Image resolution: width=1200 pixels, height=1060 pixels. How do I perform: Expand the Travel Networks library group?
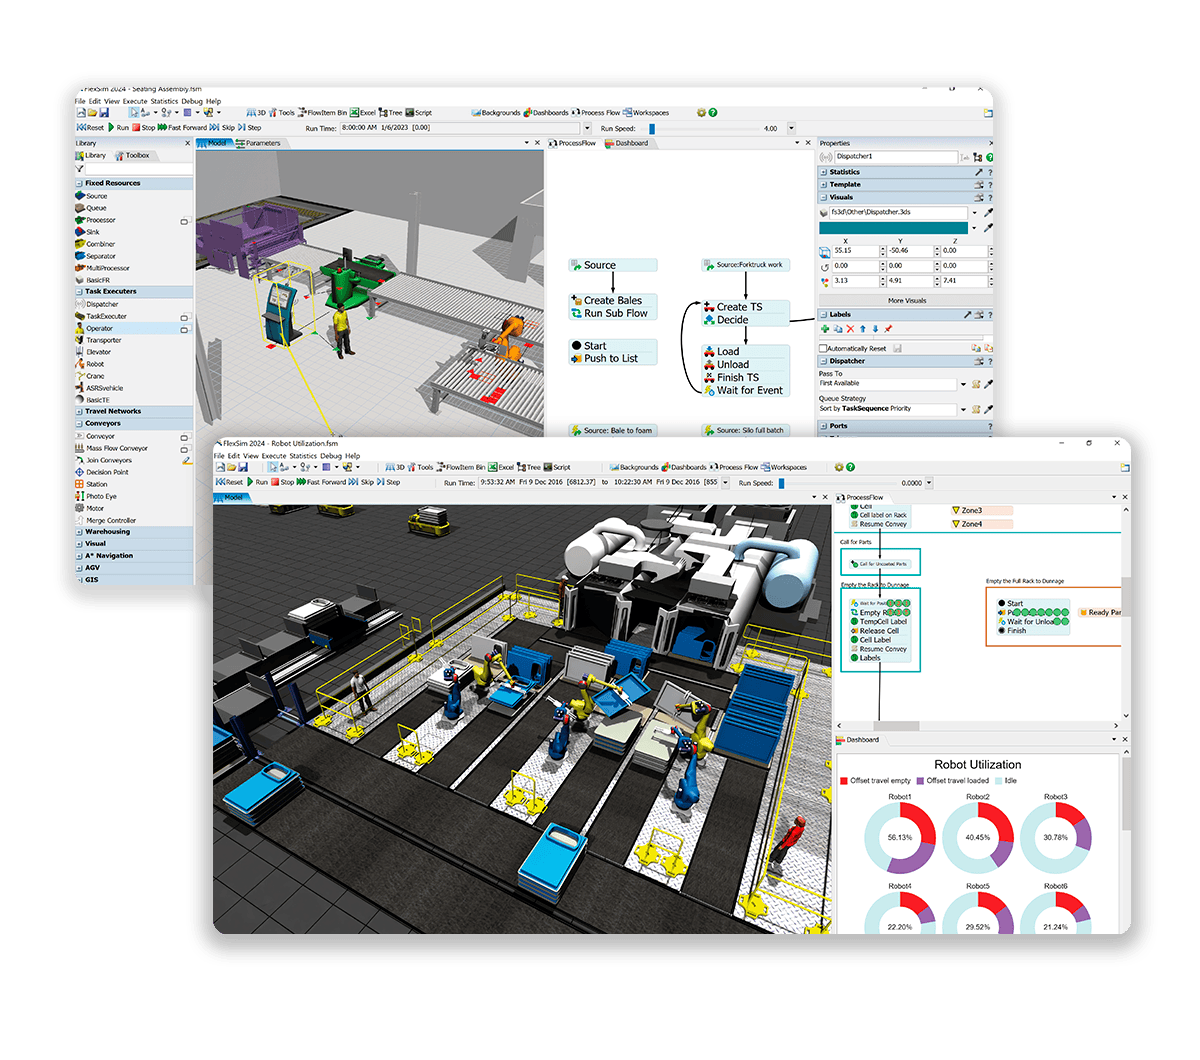tap(79, 412)
